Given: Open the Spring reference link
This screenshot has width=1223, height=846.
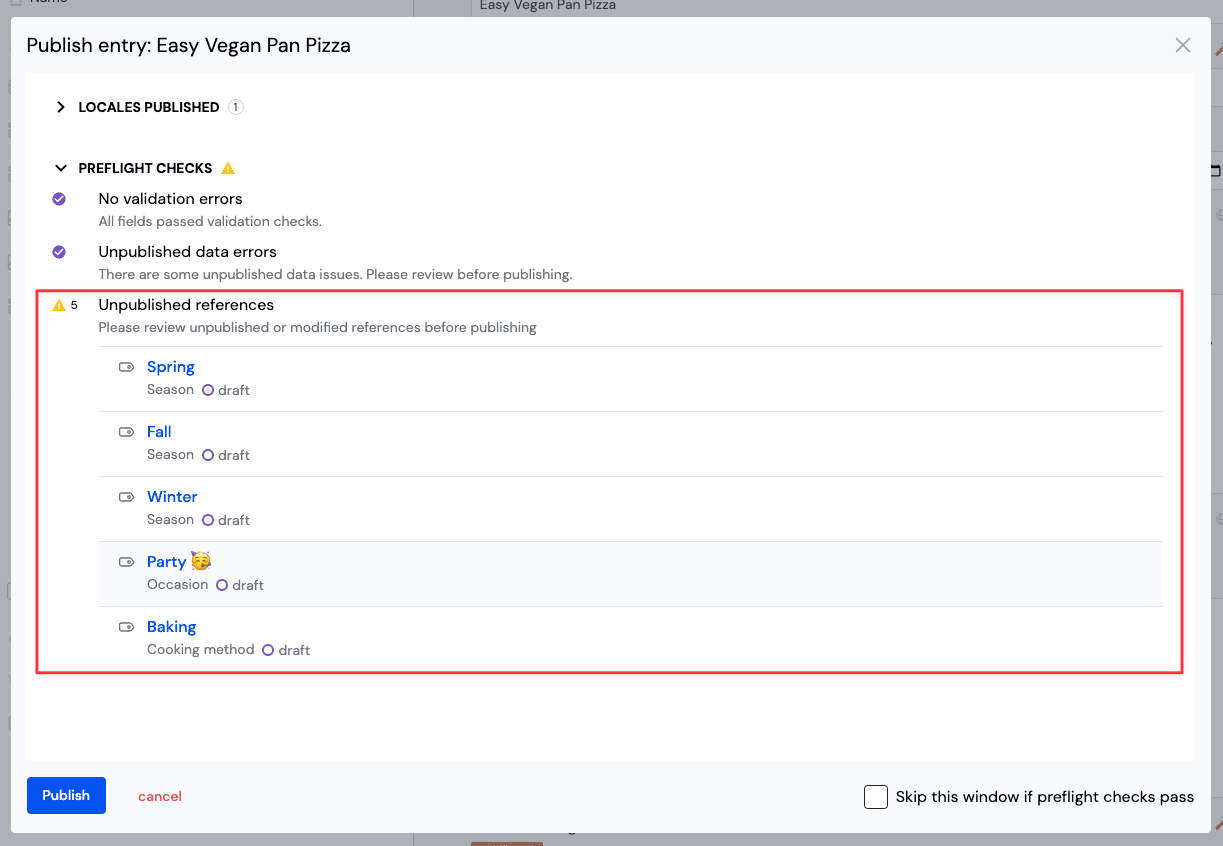Looking at the screenshot, I should coord(171,367).
